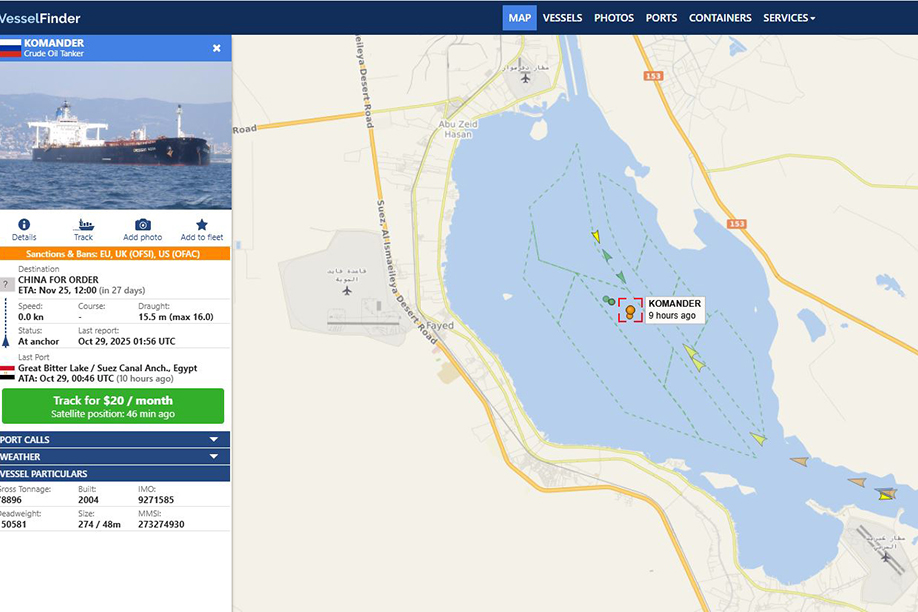The image size is (918, 612).
Task: Click the Add photo camera icon
Action: point(143,226)
